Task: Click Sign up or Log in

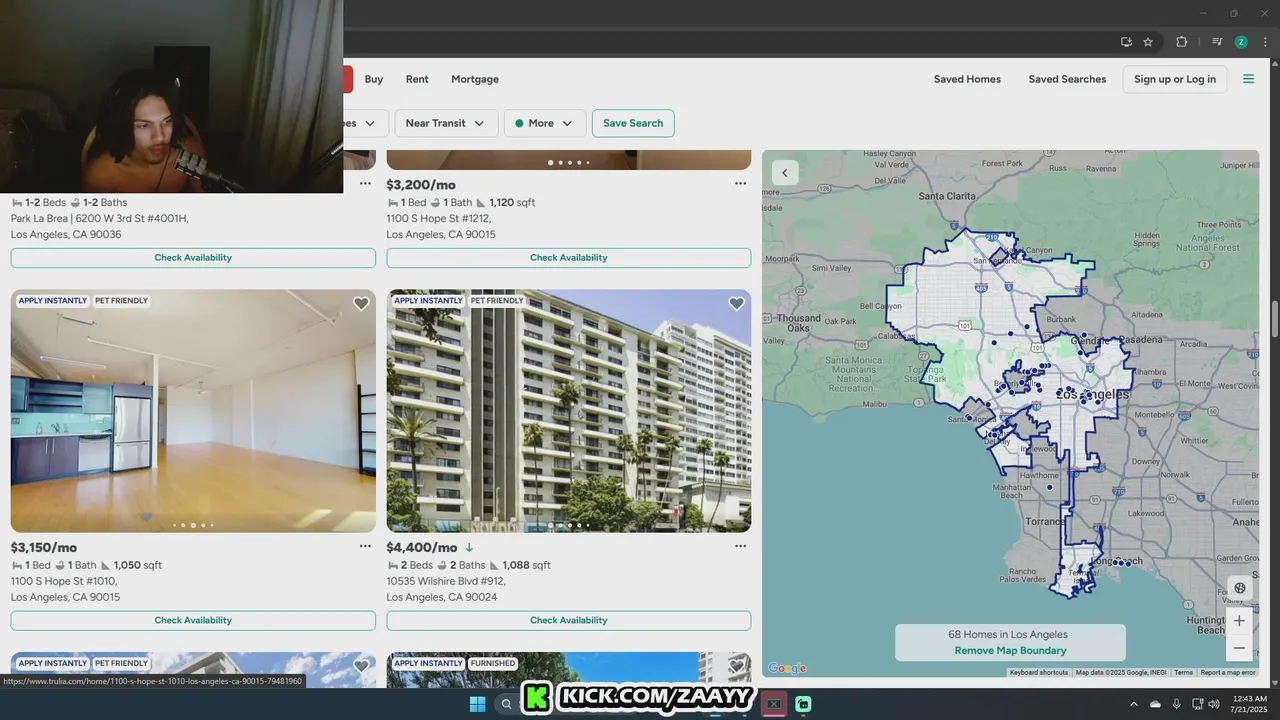Action: [x=1175, y=79]
